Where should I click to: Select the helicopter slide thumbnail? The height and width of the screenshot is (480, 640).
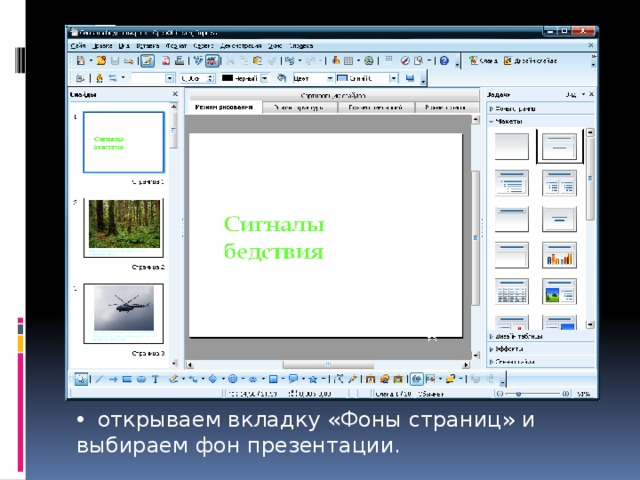point(124,313)
